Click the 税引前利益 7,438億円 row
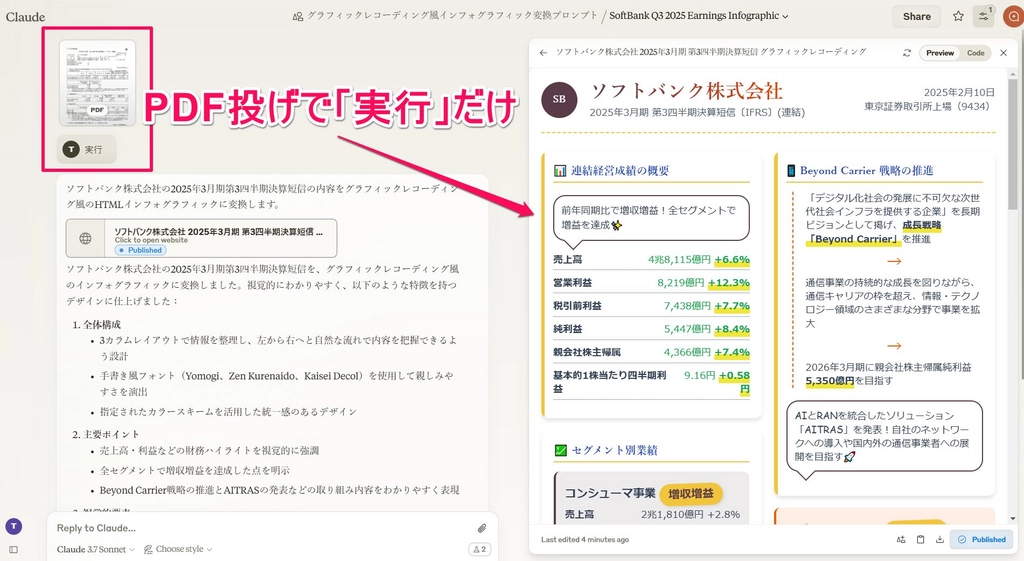The image size is (1024, 561). click(651, 306)
